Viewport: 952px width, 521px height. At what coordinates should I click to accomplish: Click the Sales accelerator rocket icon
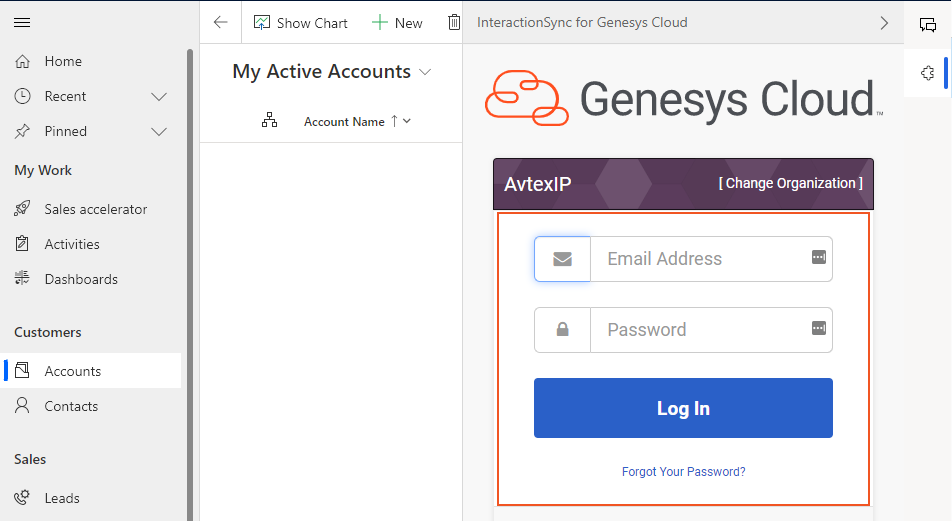pyautogui.click(x=22, y=209)
